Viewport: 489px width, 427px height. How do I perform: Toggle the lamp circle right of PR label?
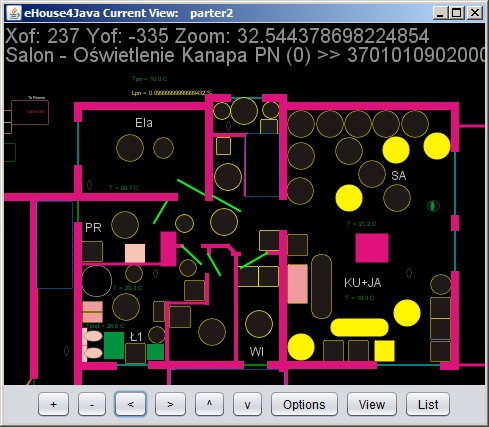click(x=125, y=225)
